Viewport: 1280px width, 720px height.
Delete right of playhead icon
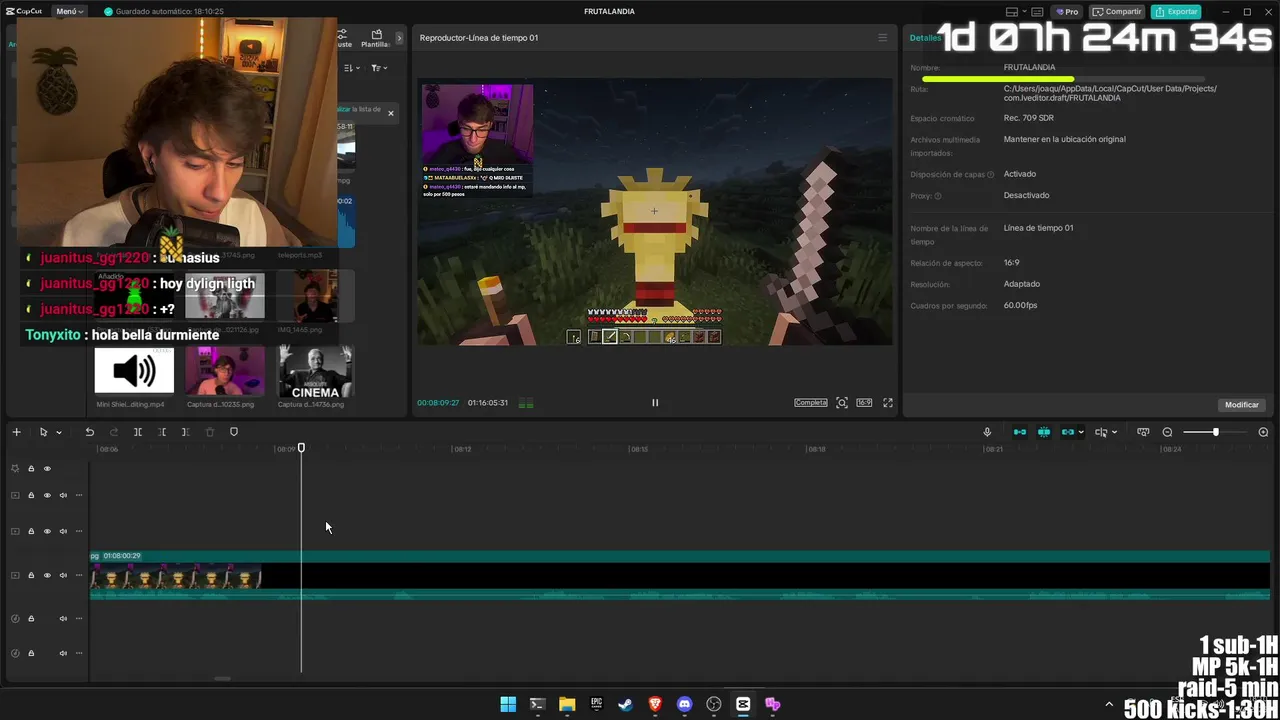[x=185, y=432]
